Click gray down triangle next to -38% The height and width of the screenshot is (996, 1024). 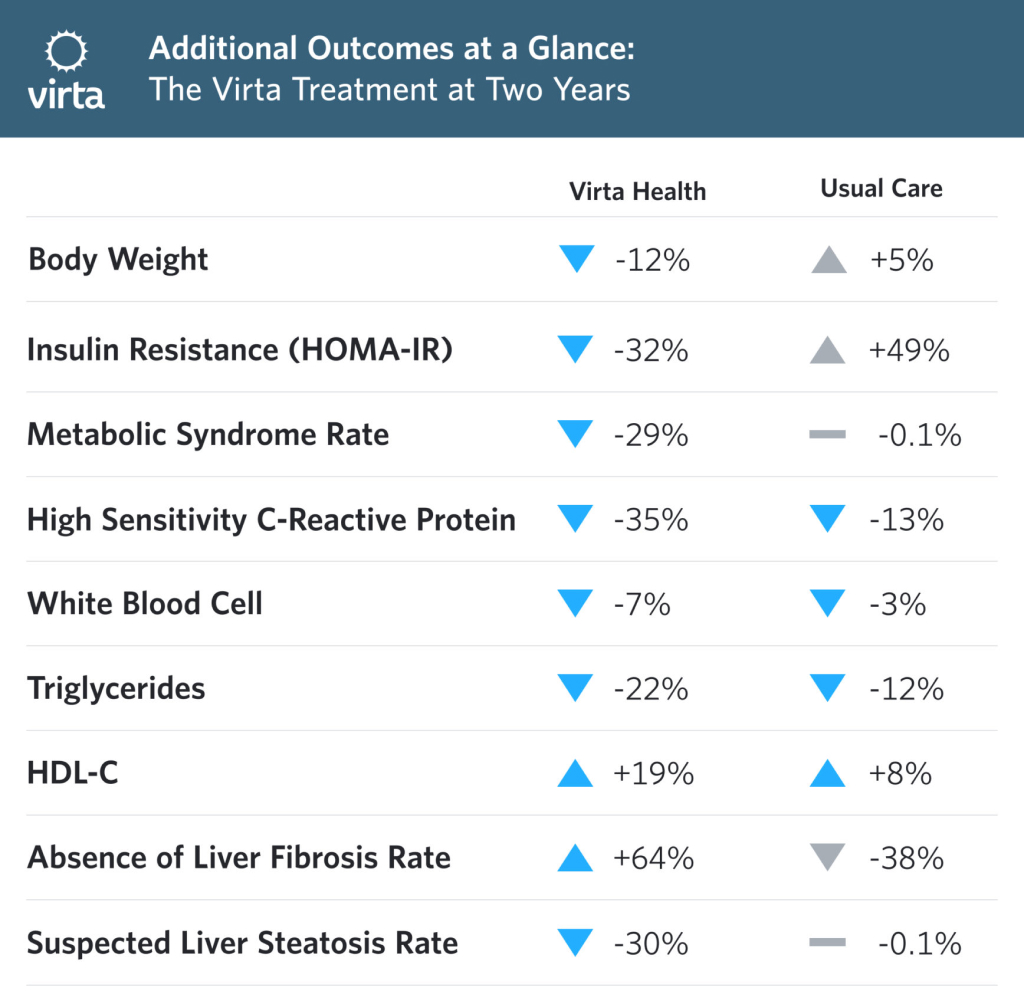tap(829, 857)
